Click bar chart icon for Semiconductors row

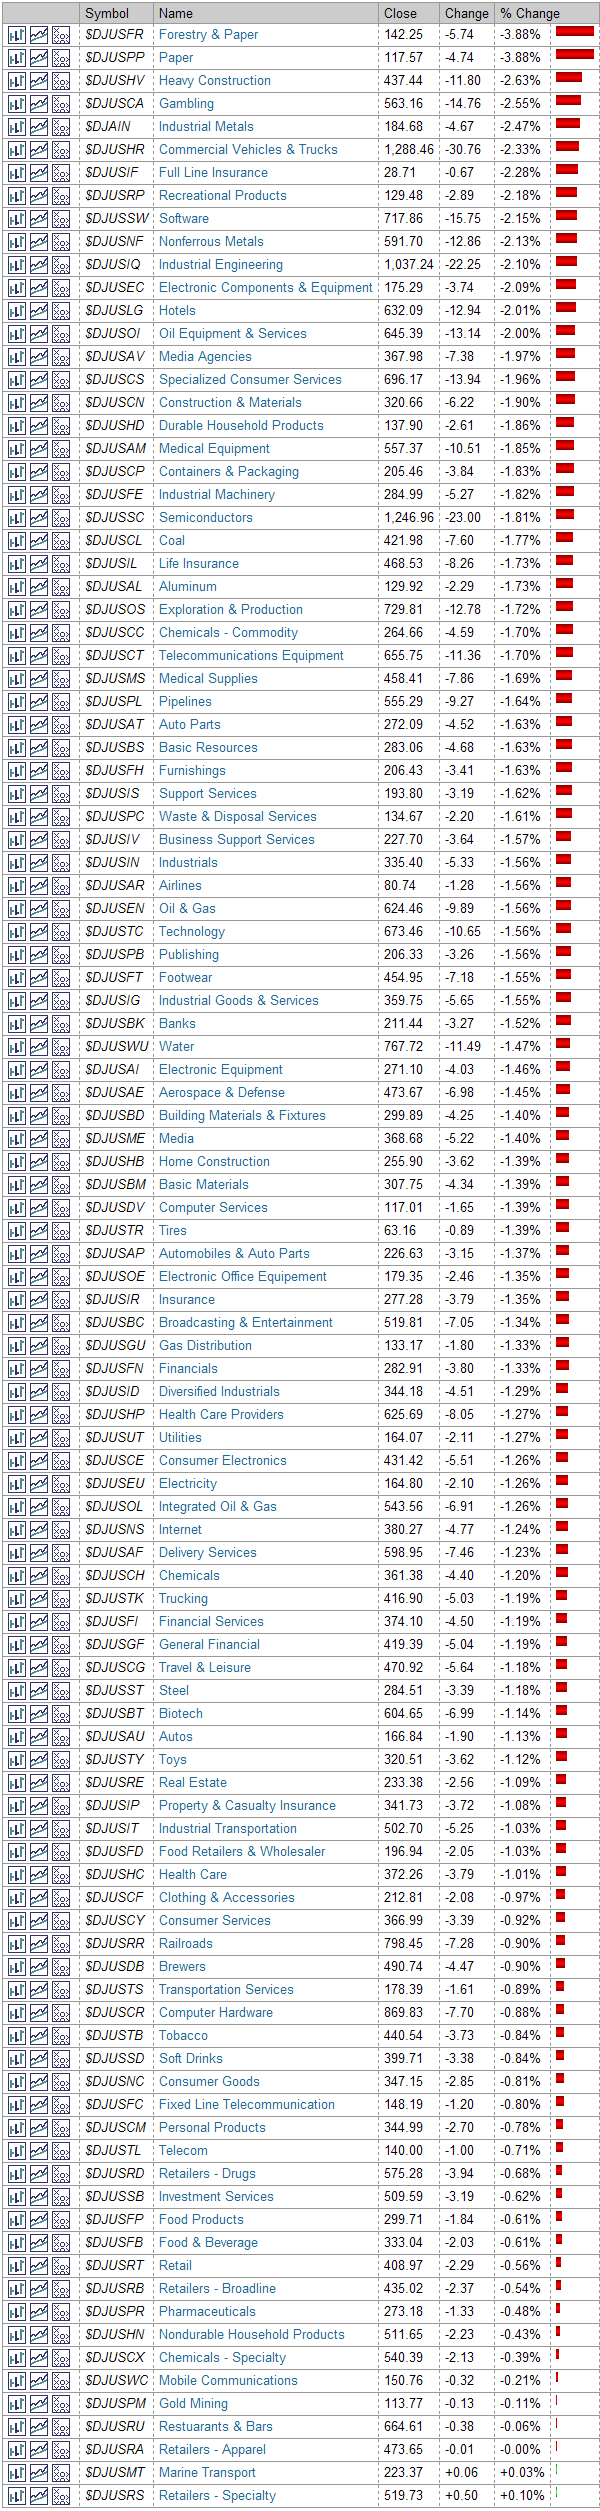pos(16,518)
